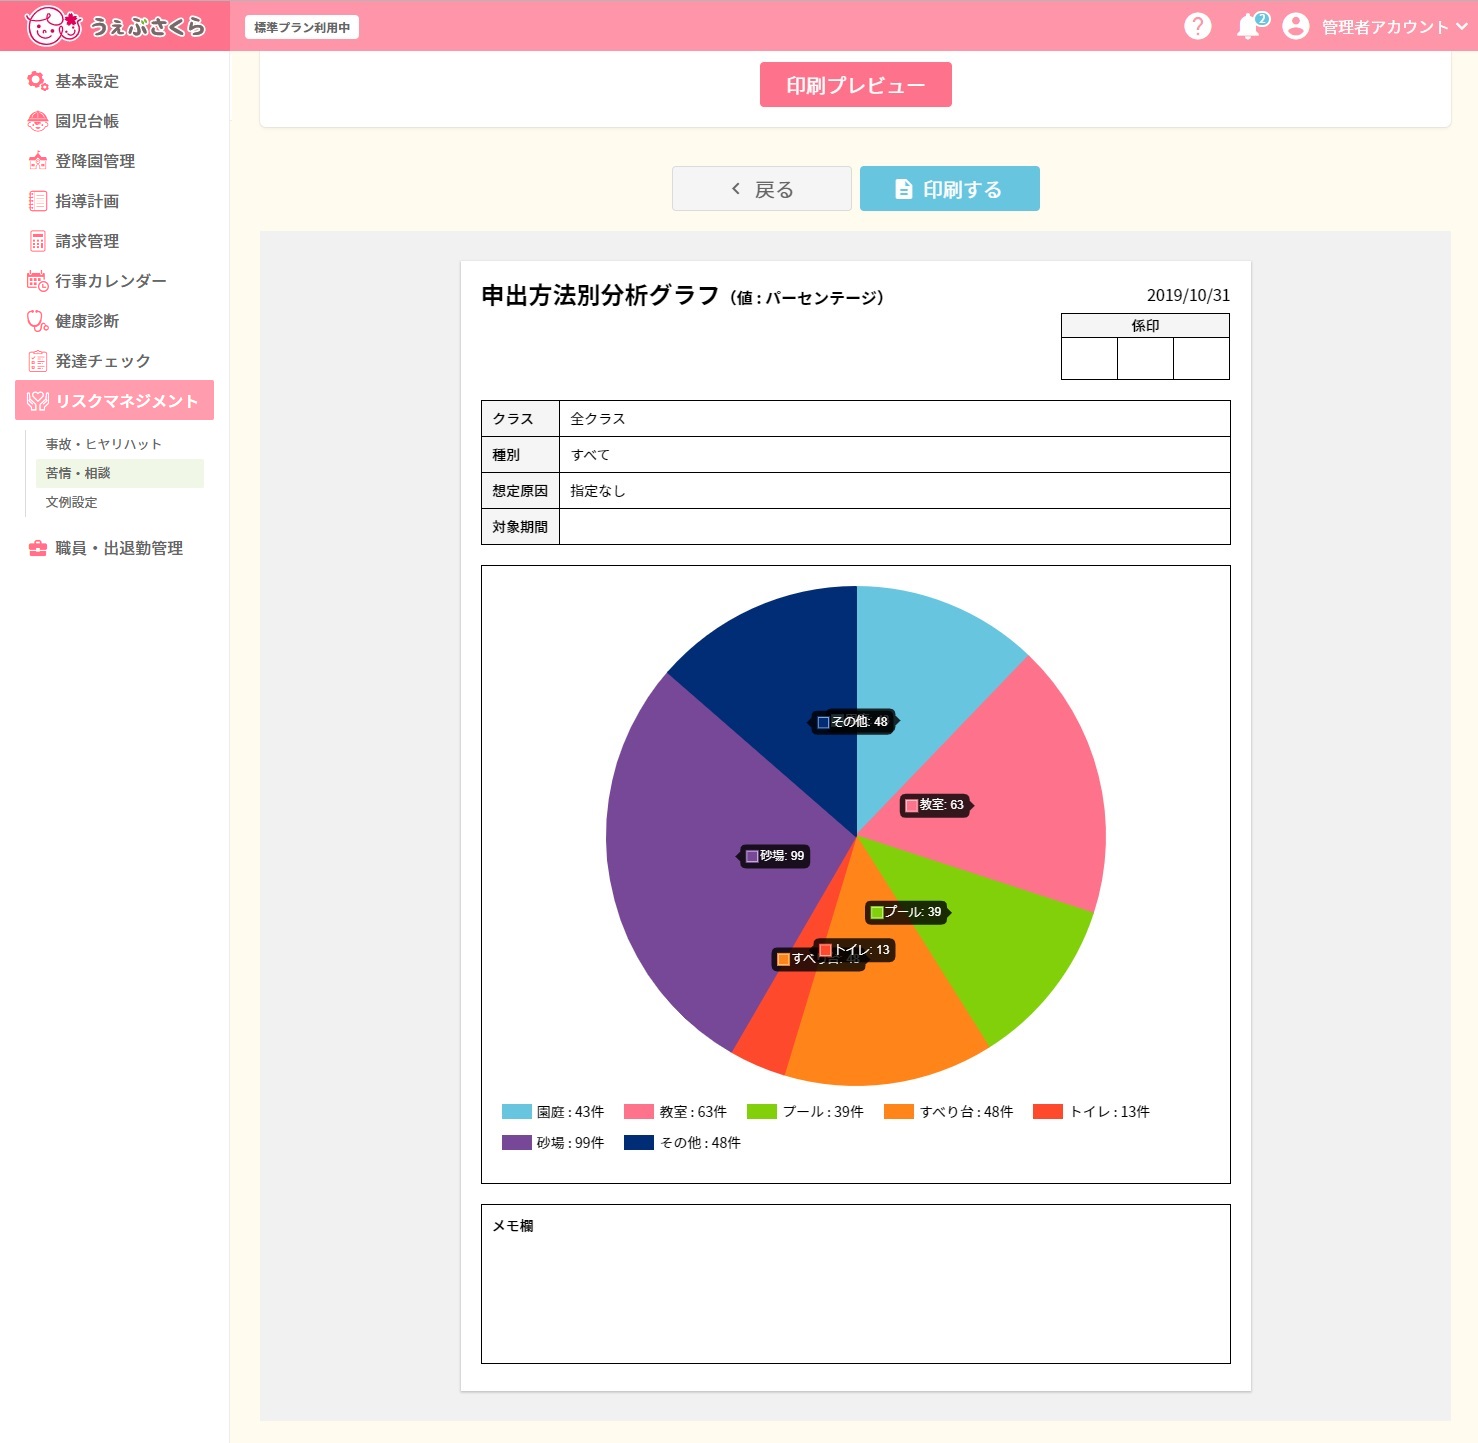Click the document icon on 印刷する
1478x1443 pixels.
coord(903,189)
